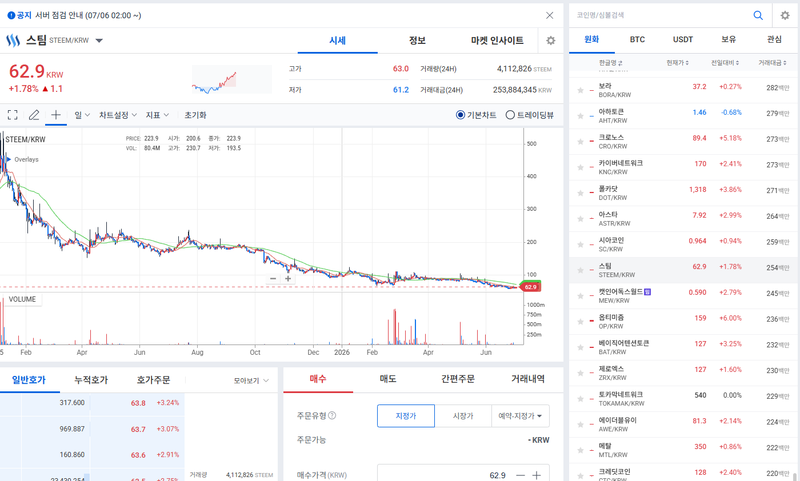Open the gear settings beside 마켓 인사이트

pos(551,40)
